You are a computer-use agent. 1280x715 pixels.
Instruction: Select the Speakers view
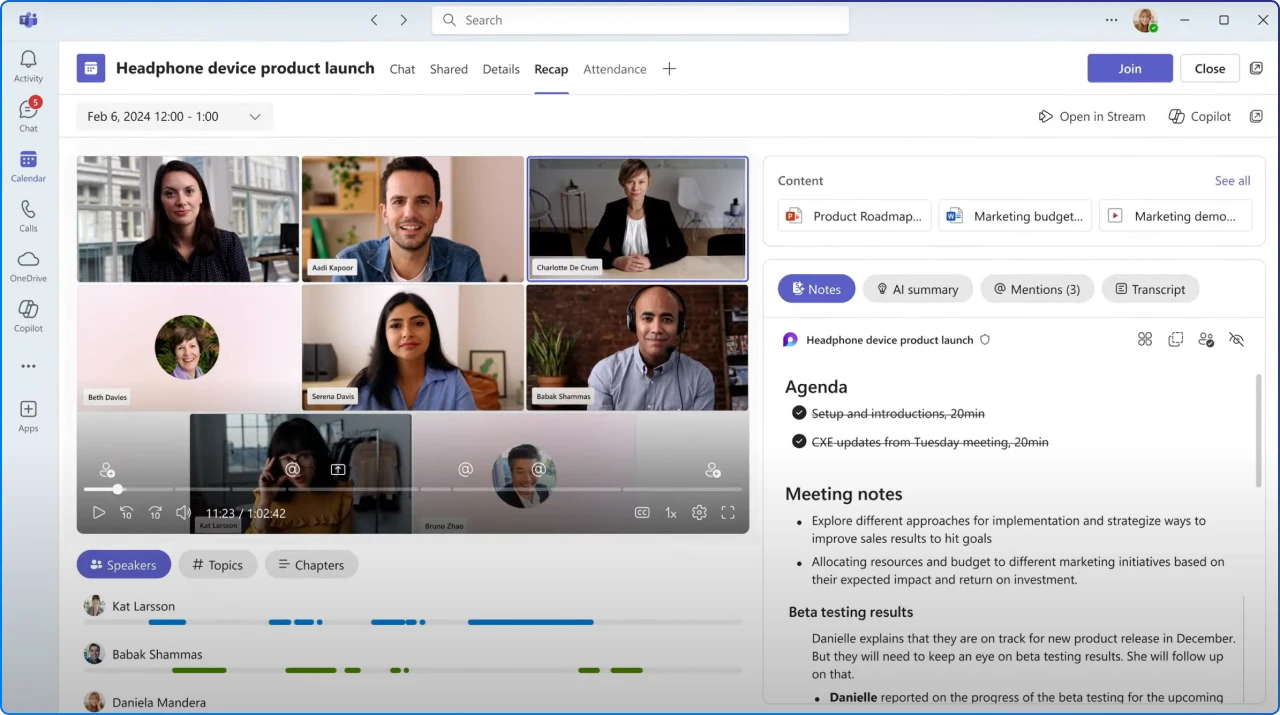[x=124, y=565]
